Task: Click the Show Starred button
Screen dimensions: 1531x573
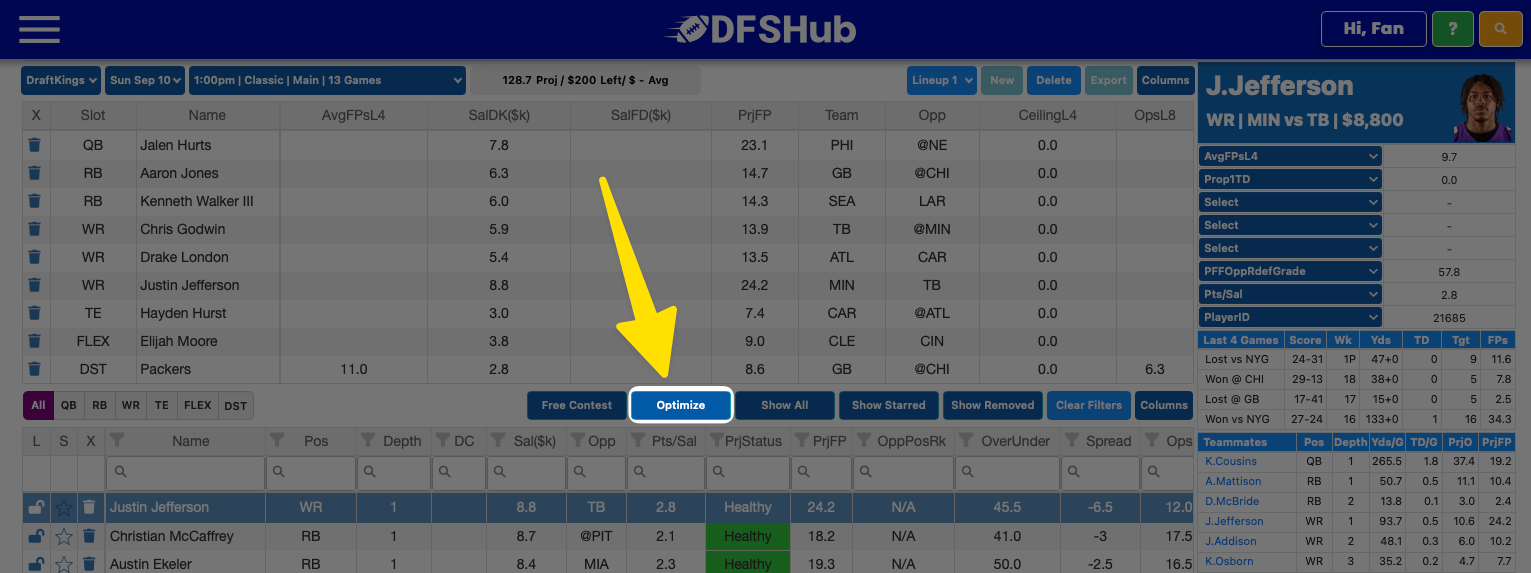Action: tap(889, 405)
